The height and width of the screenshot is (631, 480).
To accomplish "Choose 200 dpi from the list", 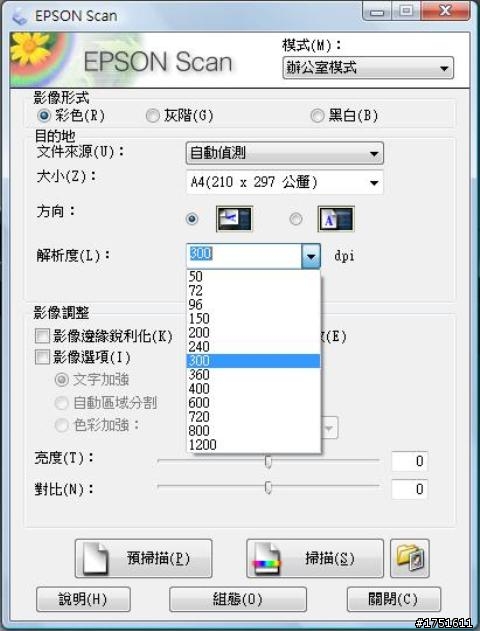I will (x=253, y=332).
